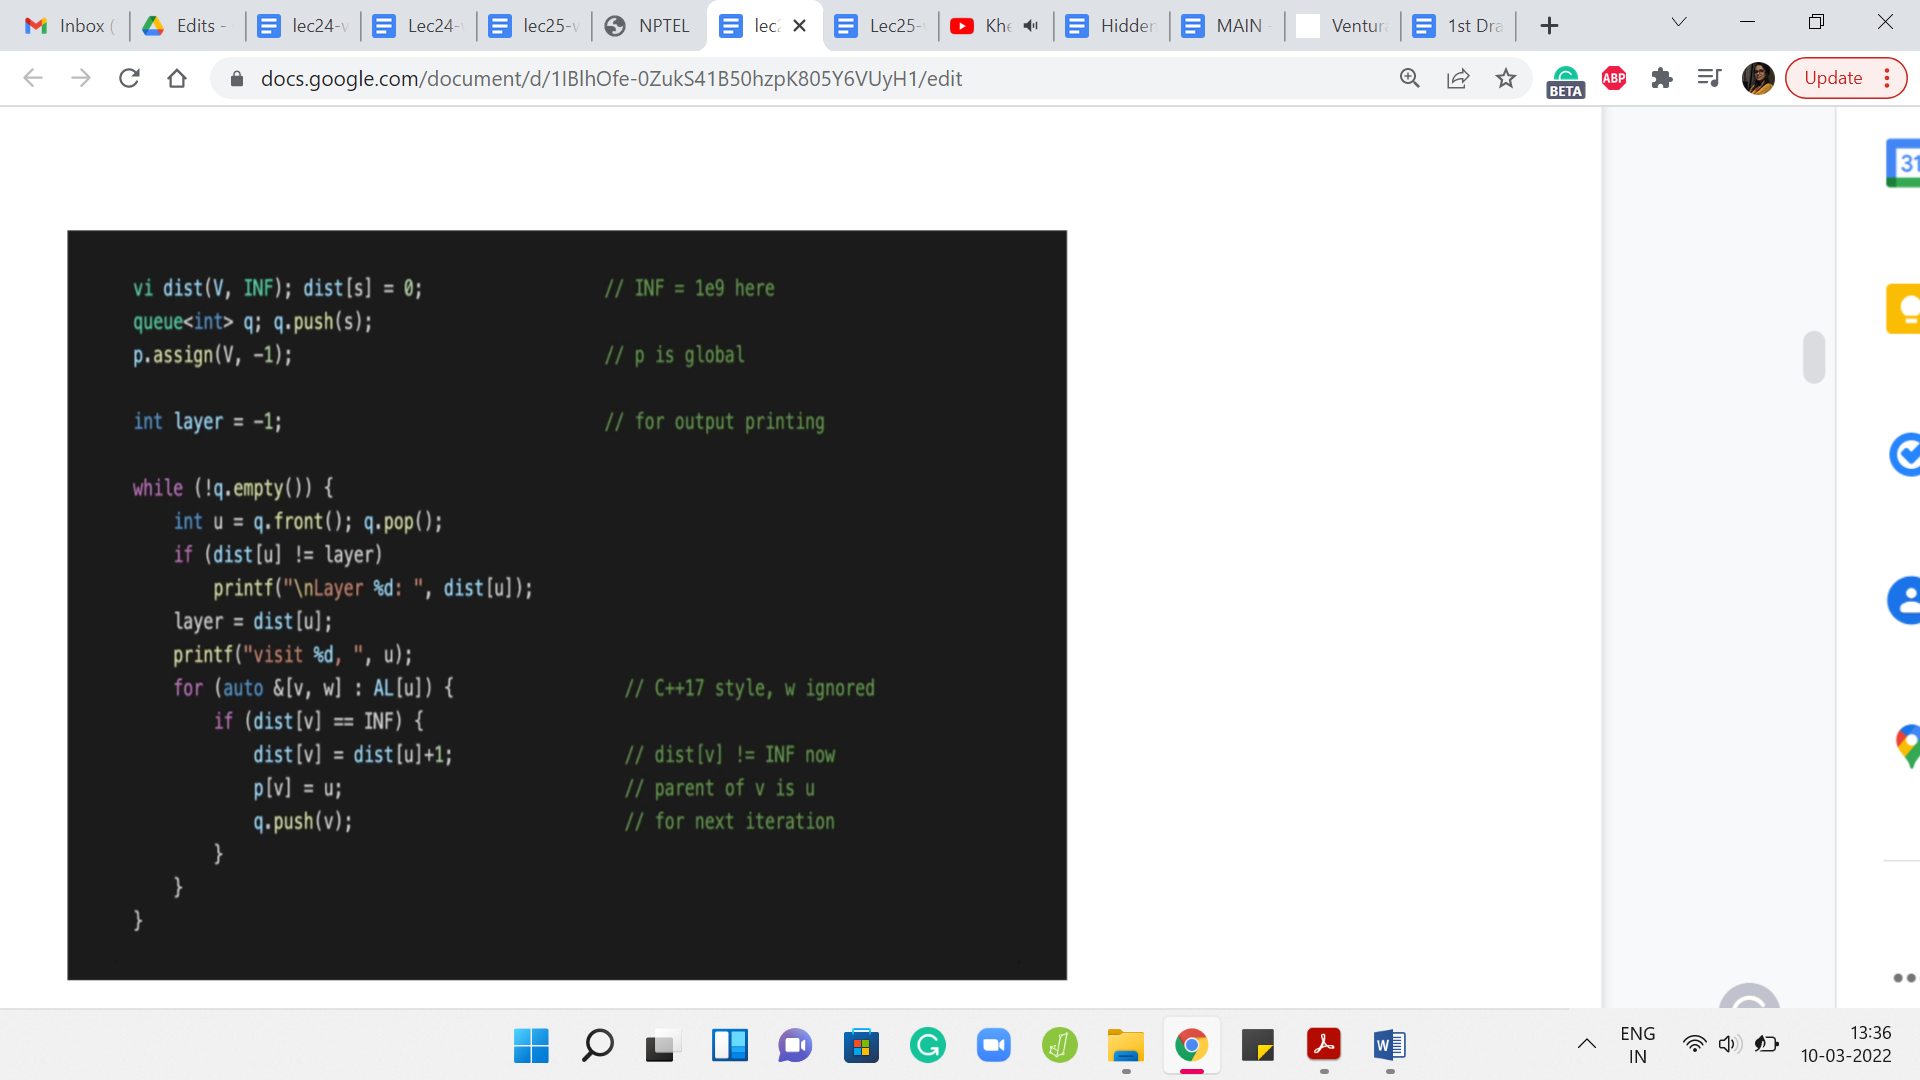
Task: Mute the YouTube tab audio icon
Action: (1031, 26)
